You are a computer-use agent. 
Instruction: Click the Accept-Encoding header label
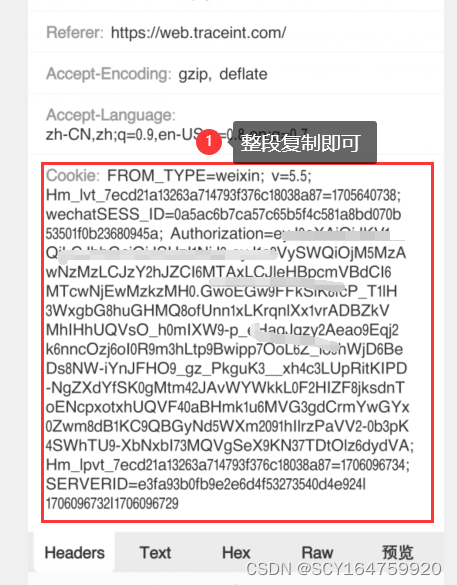(x=109, y=74)
